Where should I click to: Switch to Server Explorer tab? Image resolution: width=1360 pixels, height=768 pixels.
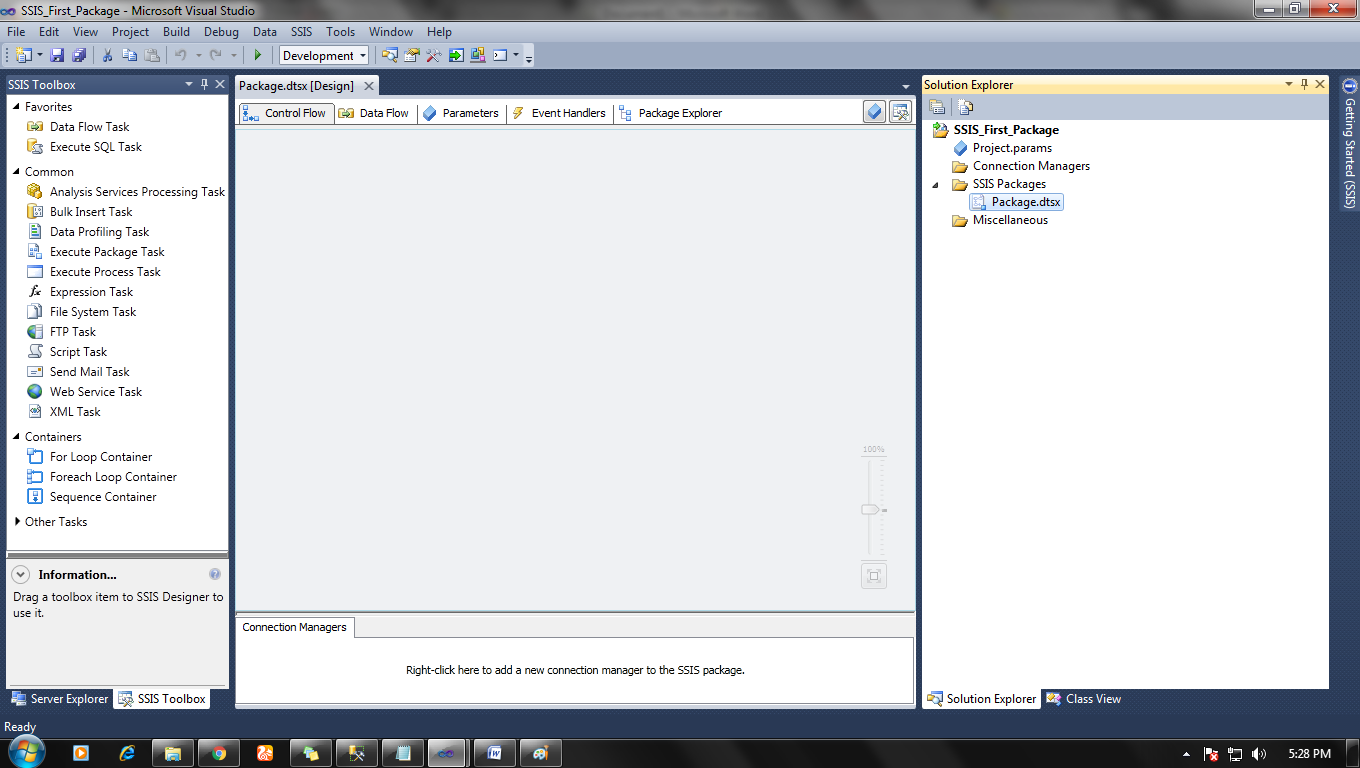60,699
